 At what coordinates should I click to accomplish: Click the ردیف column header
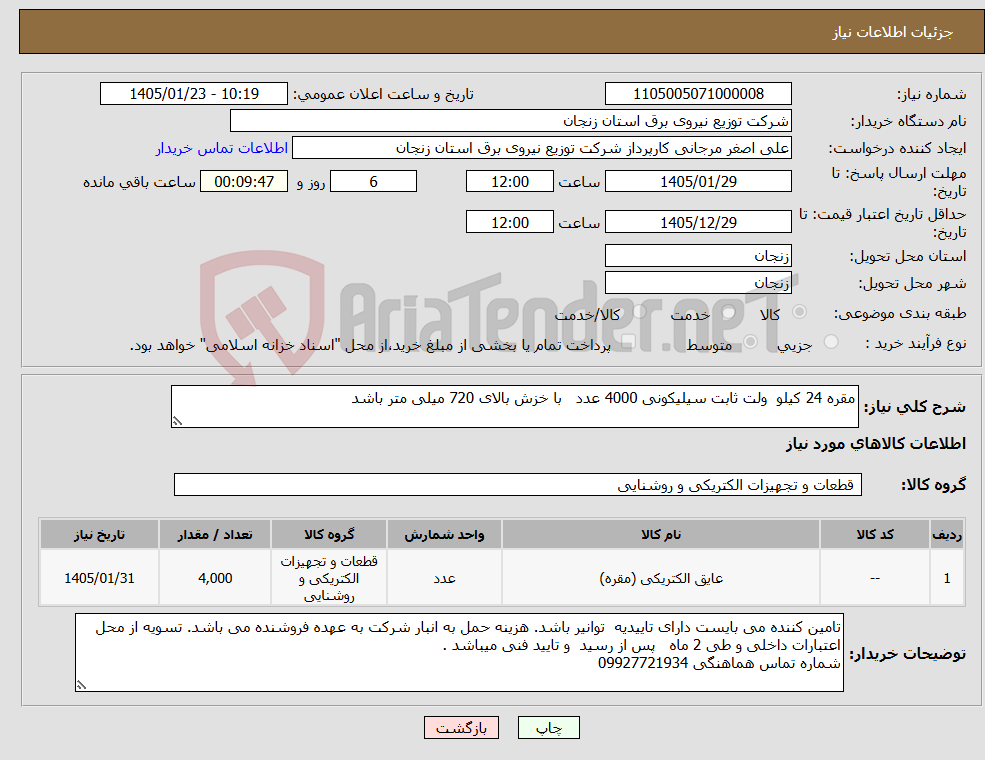pyautogui.click(x=947, y=535)
